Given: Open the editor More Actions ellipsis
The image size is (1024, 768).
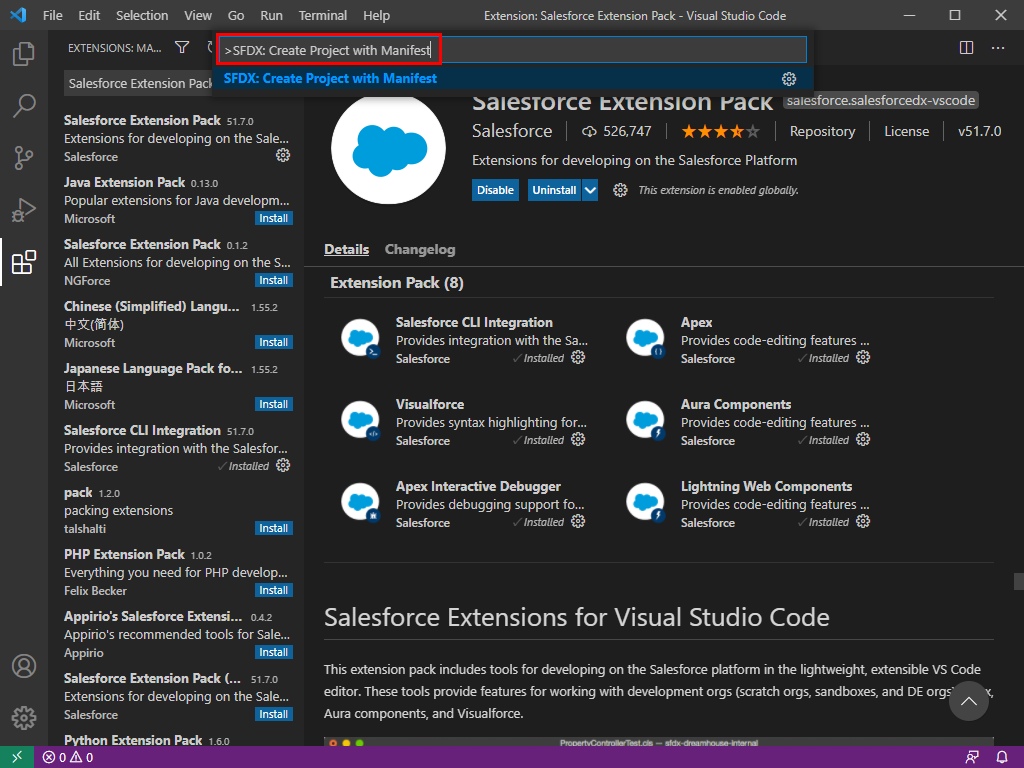Looking at the screenshot, I should point(998,48).
